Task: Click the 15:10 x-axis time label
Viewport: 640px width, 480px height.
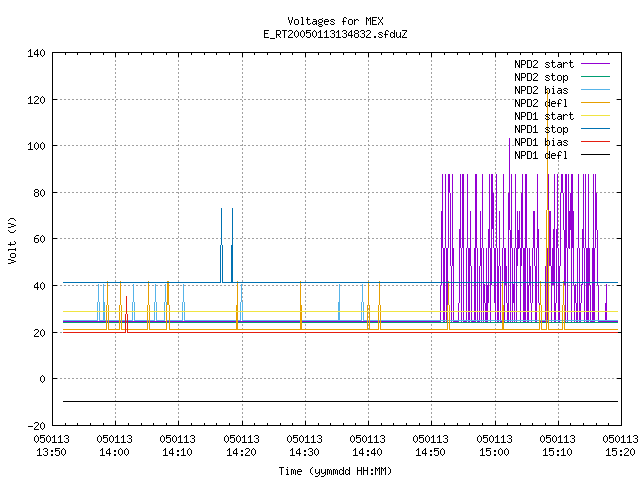Action: [558, 453]
